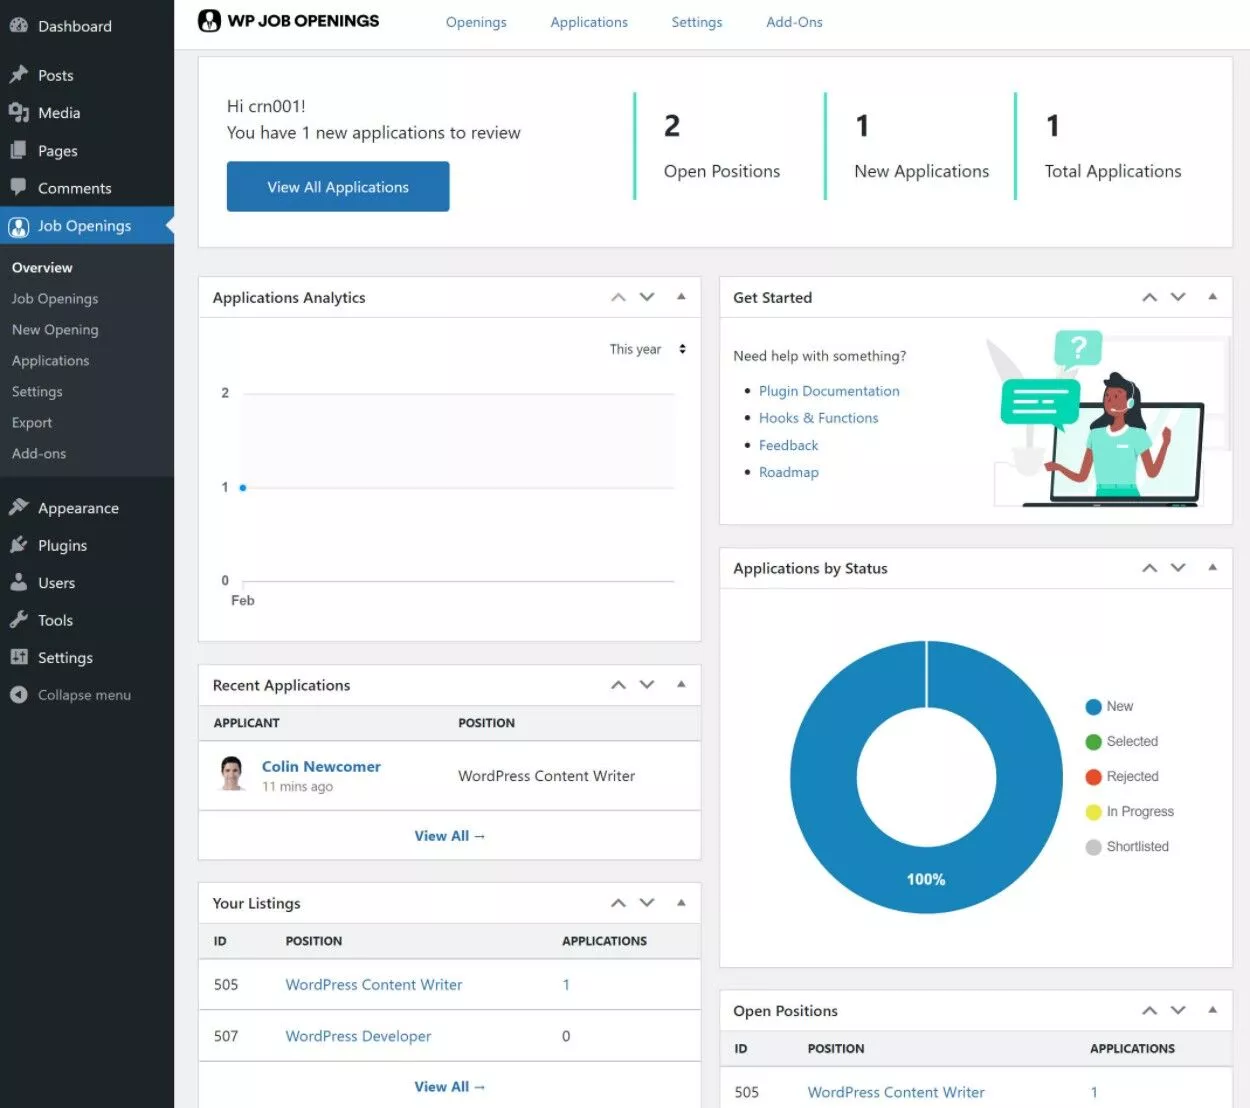Move Your Listings panel up
The width and height of the screenshot is (1250, 1108).
tap(619, 903)
